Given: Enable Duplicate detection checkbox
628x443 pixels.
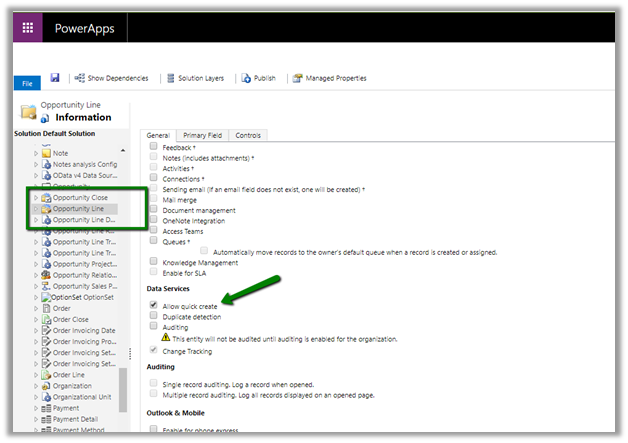Looking at the screenshot, I should coord(153,316).
